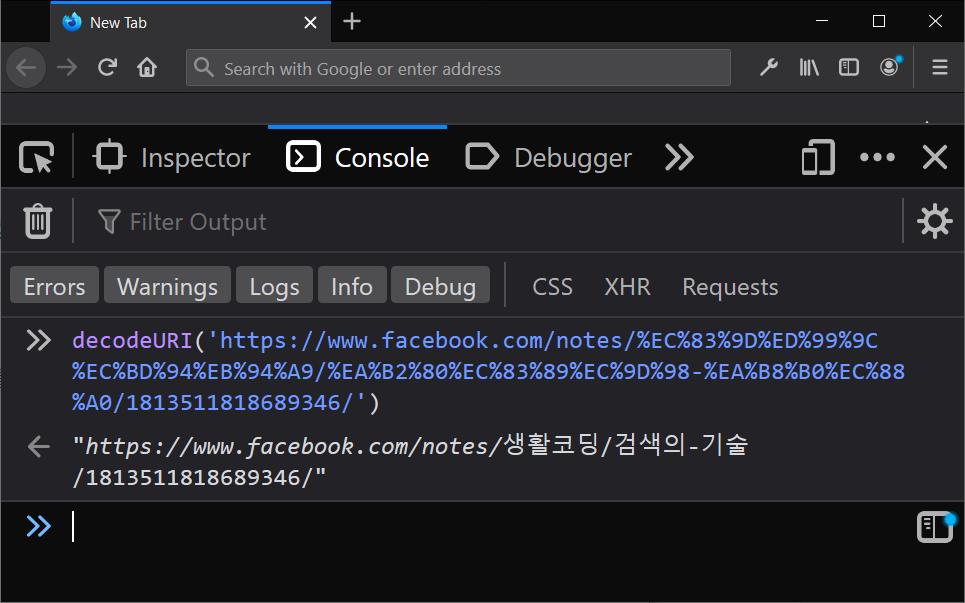Open a new browser tab with plus
965x603 pixels.
pos(352,22)
